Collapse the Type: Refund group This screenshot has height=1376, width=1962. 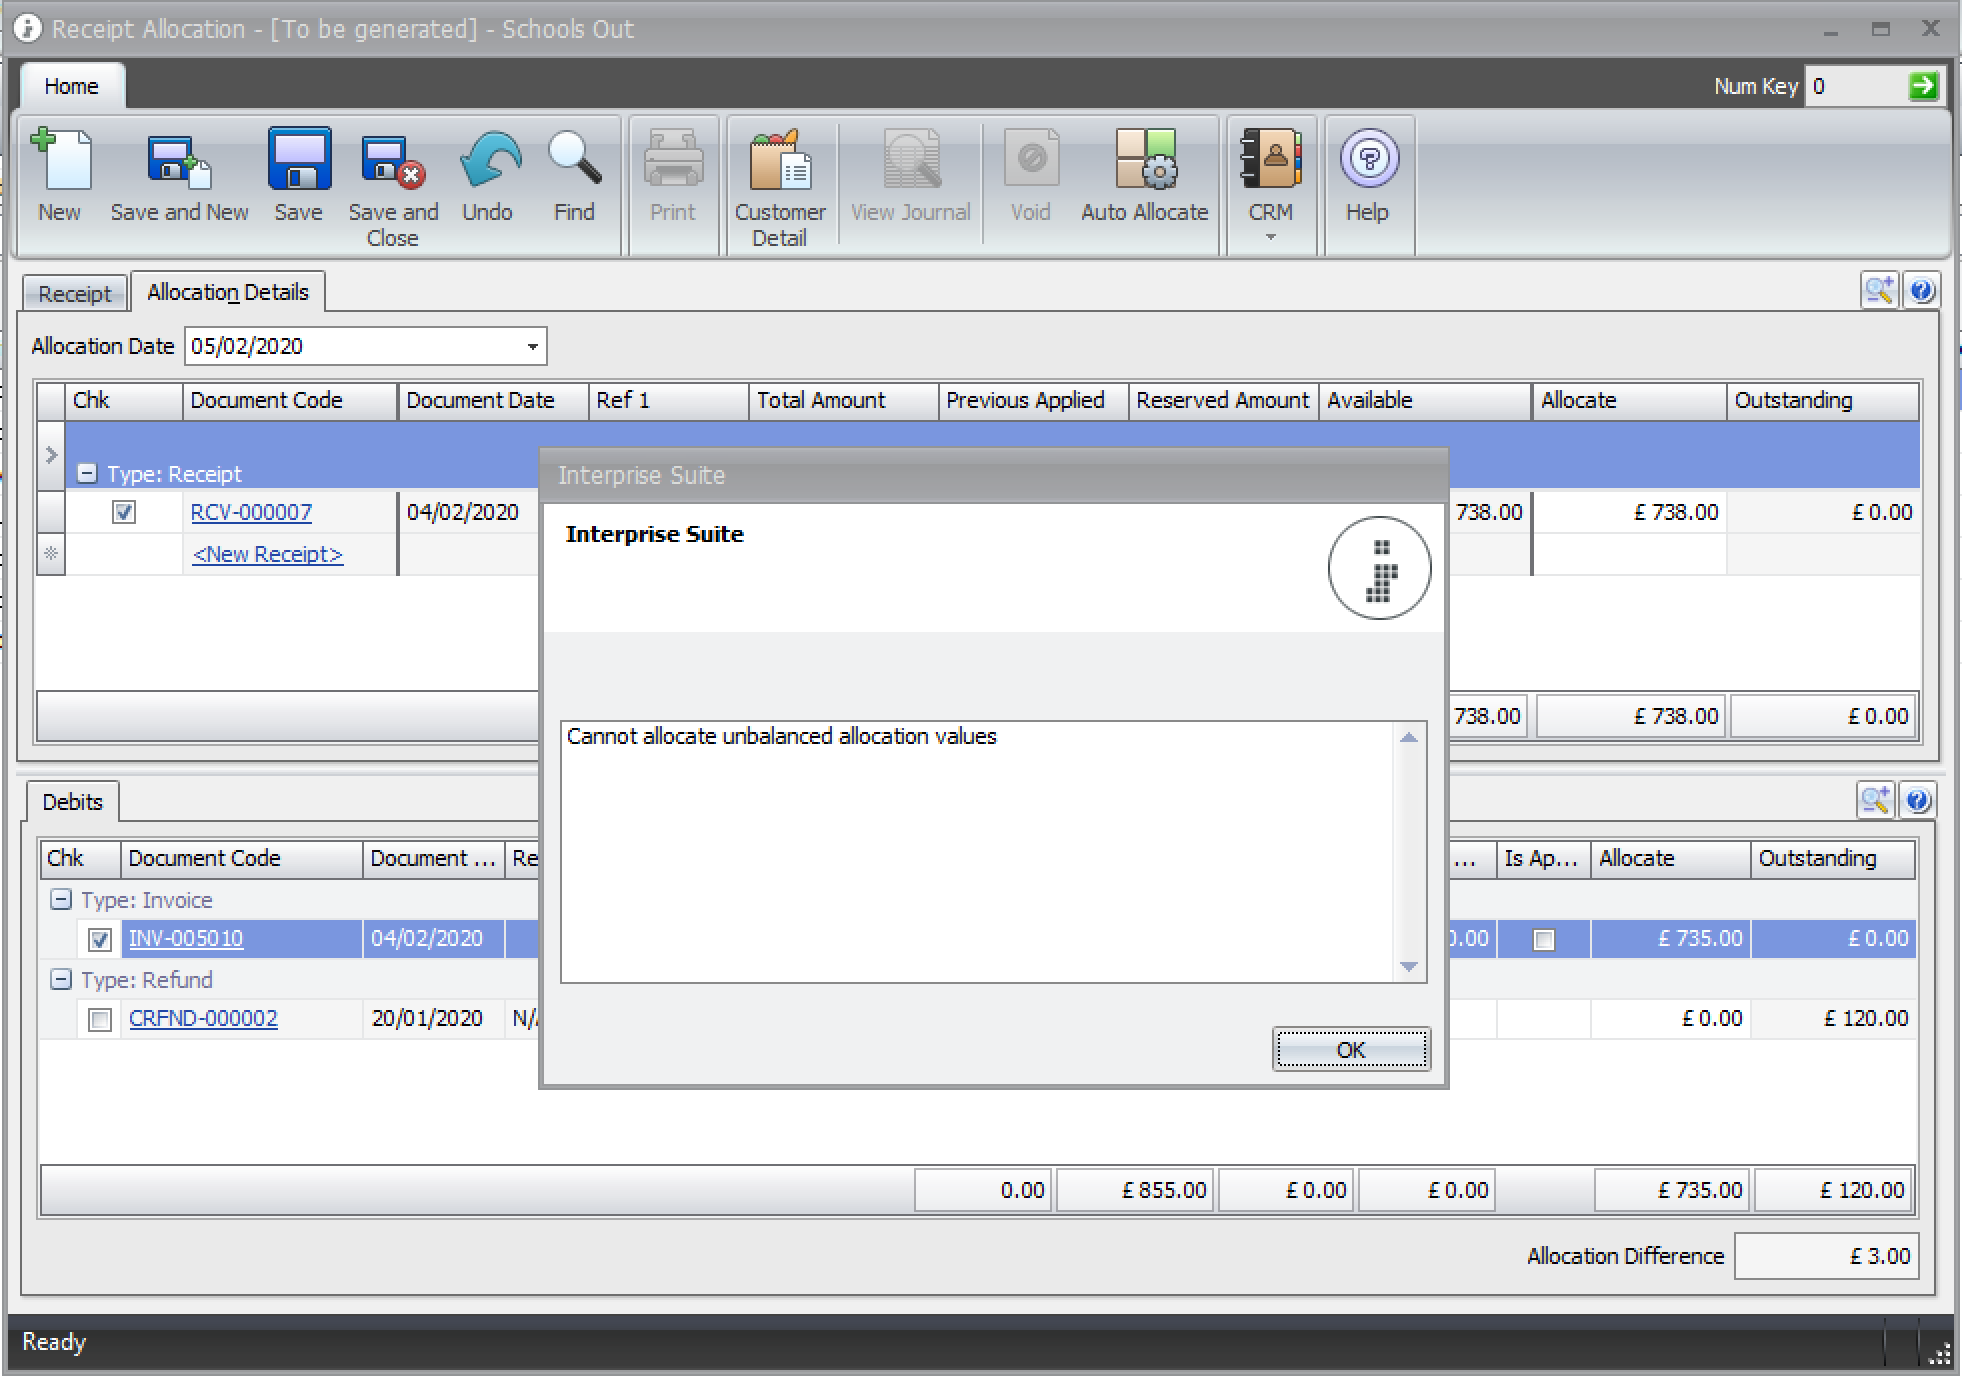(61, 980)
